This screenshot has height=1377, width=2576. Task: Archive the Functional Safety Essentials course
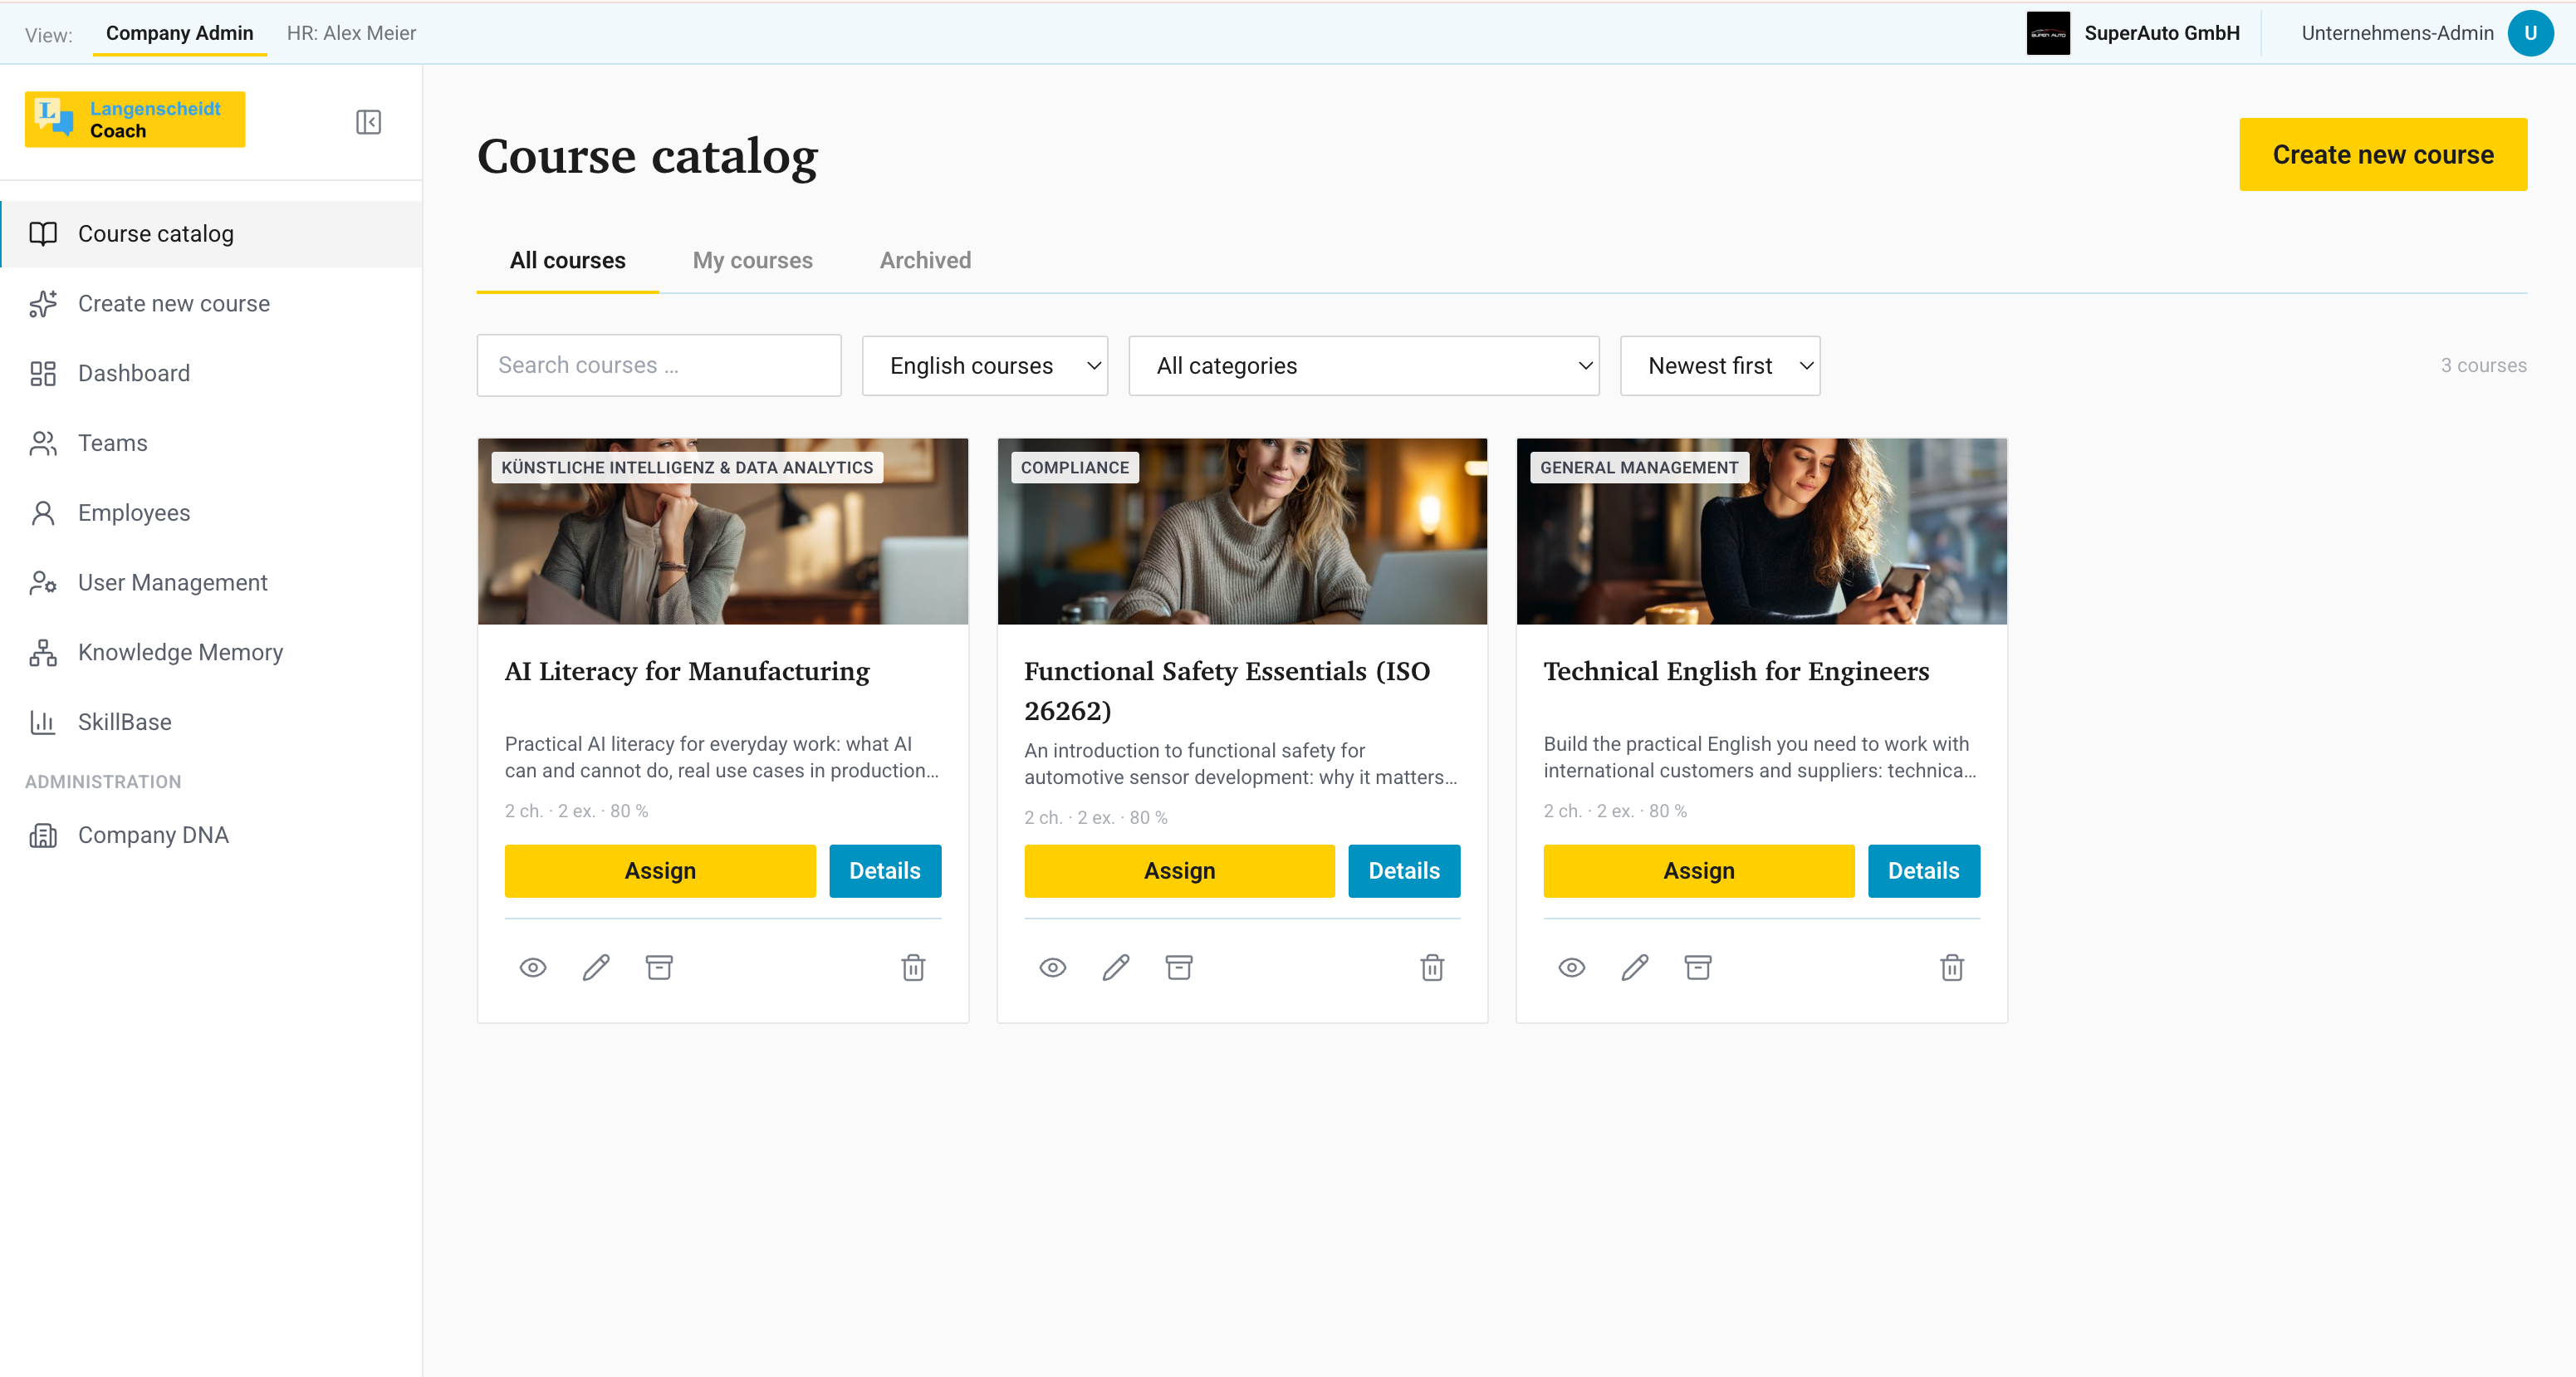[1179, 967]
